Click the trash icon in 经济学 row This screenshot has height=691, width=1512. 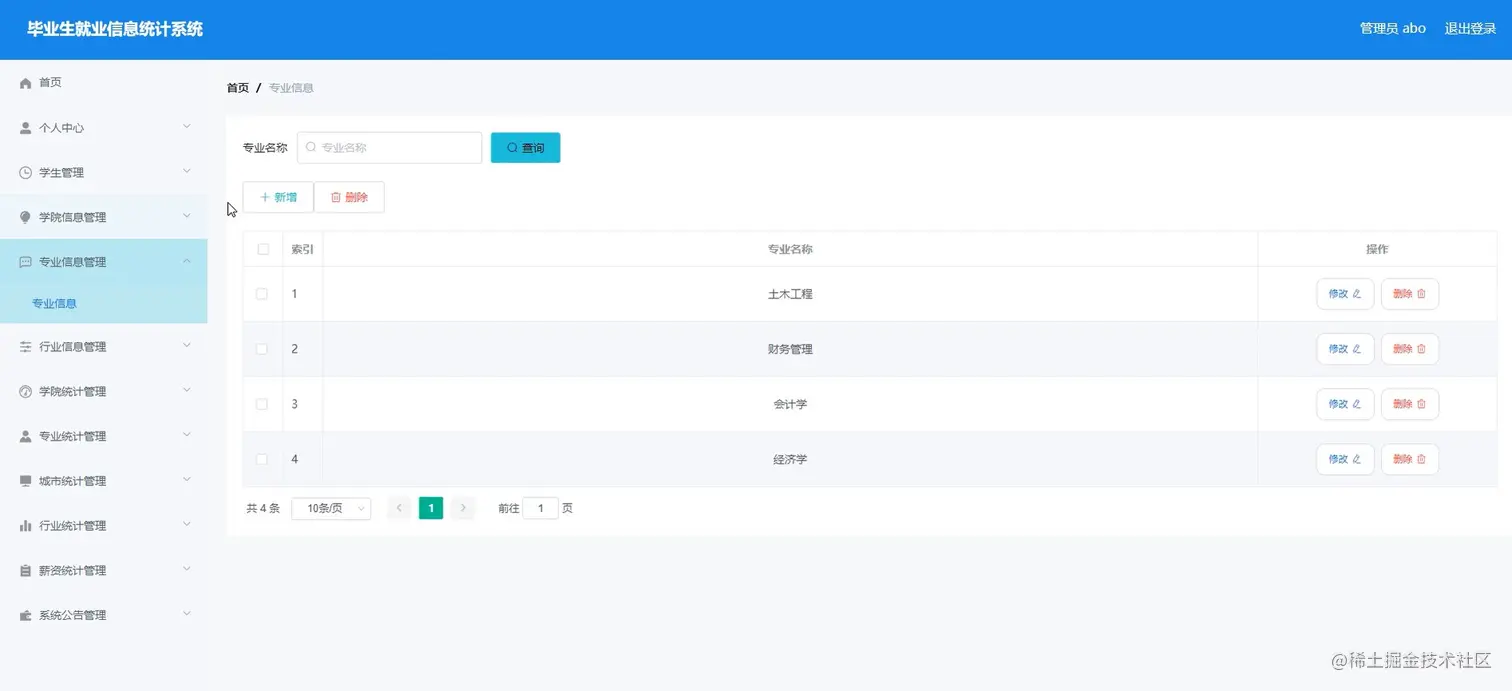(x=1421, y=459)
